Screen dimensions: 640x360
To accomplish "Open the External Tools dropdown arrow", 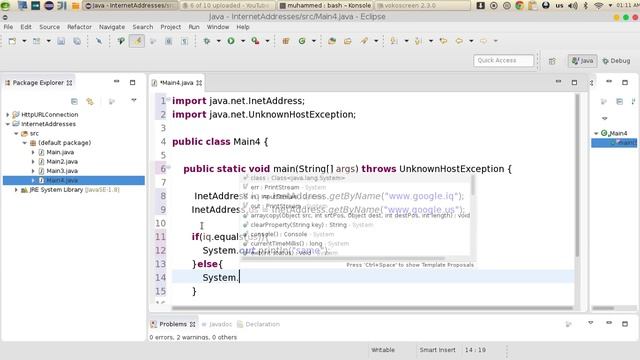I will click(x=267, y=41).
